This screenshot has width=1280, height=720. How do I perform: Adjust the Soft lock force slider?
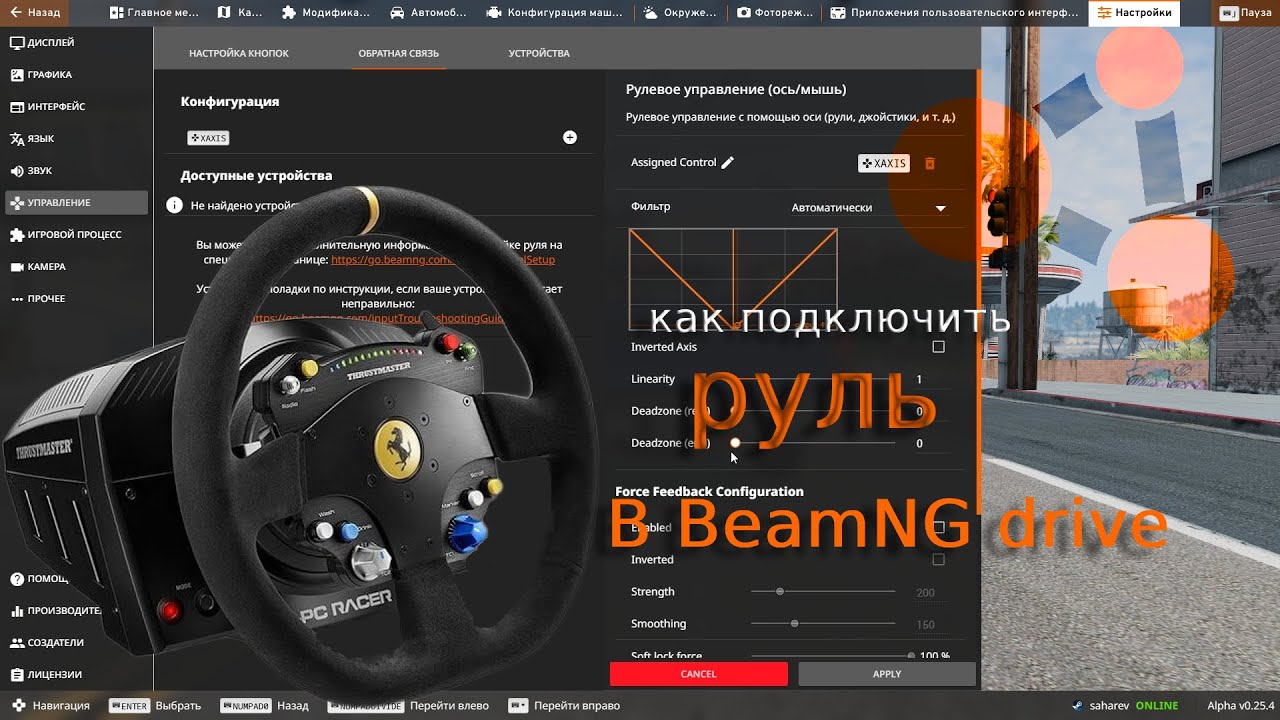[831, 656]
